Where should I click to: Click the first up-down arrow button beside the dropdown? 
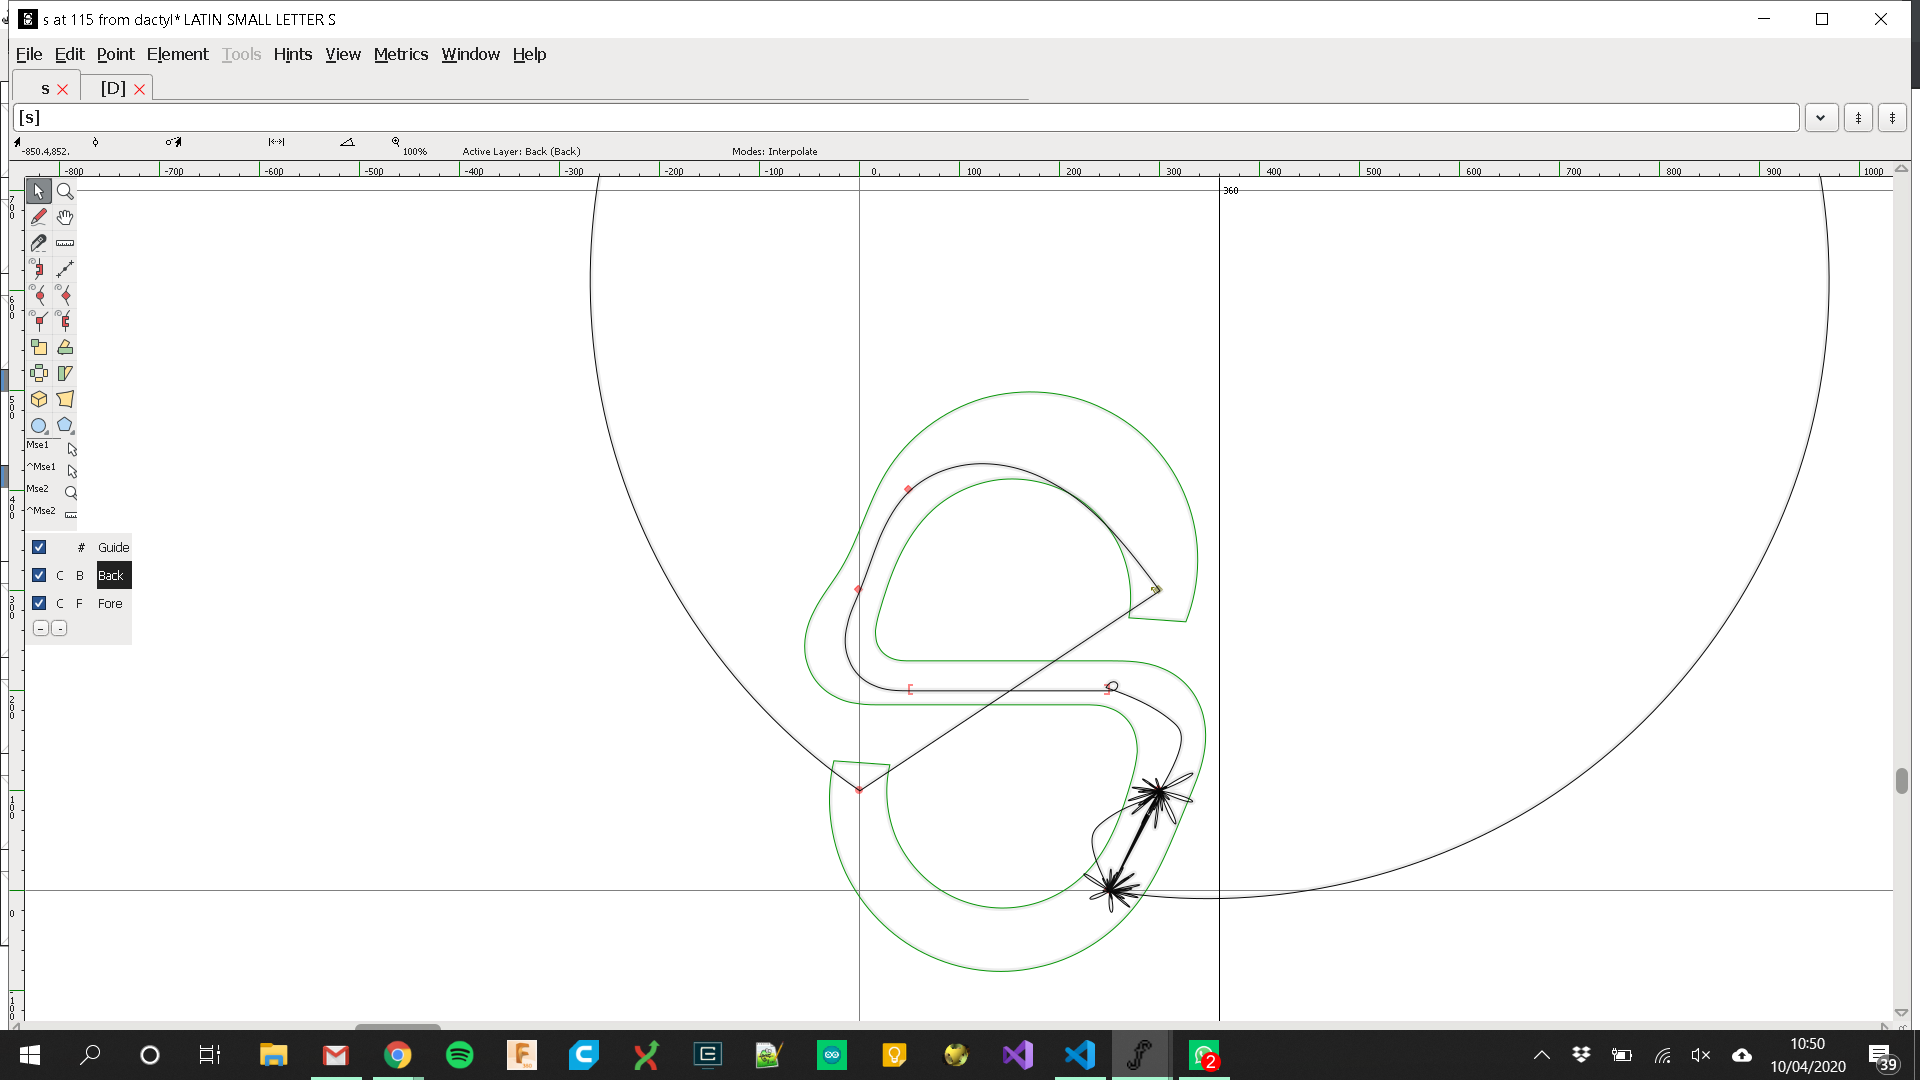tap(1858, 118)
